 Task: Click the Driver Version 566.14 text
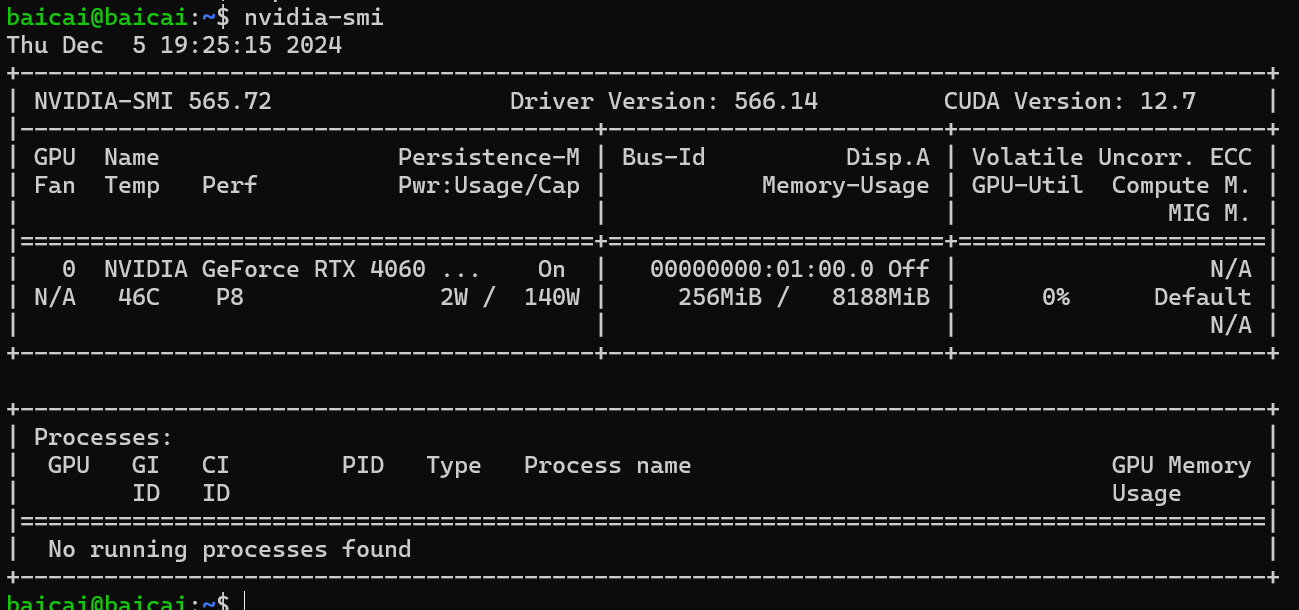664,101
